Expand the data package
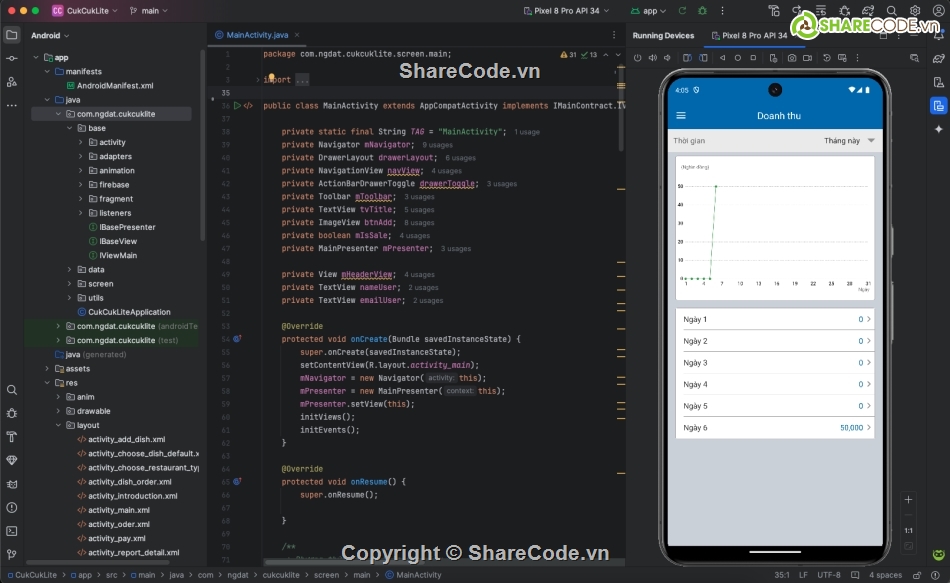The height and width of the screenshot is (583, 950). tap(70, 270)
